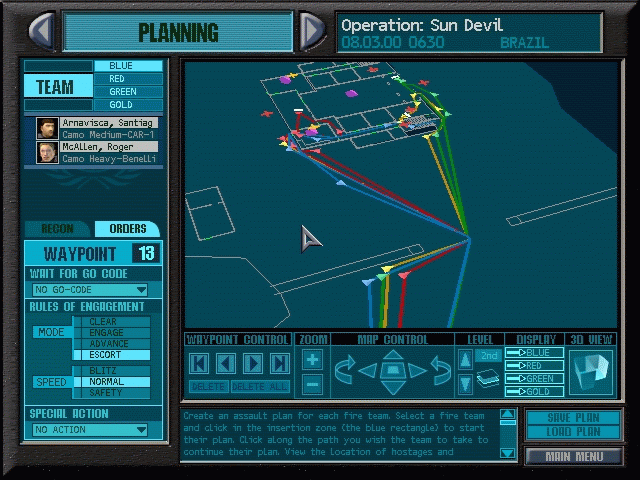Viewport: 640px width, 480px height.
Task: Step to next waypoint button
Action: coord(253,363)
